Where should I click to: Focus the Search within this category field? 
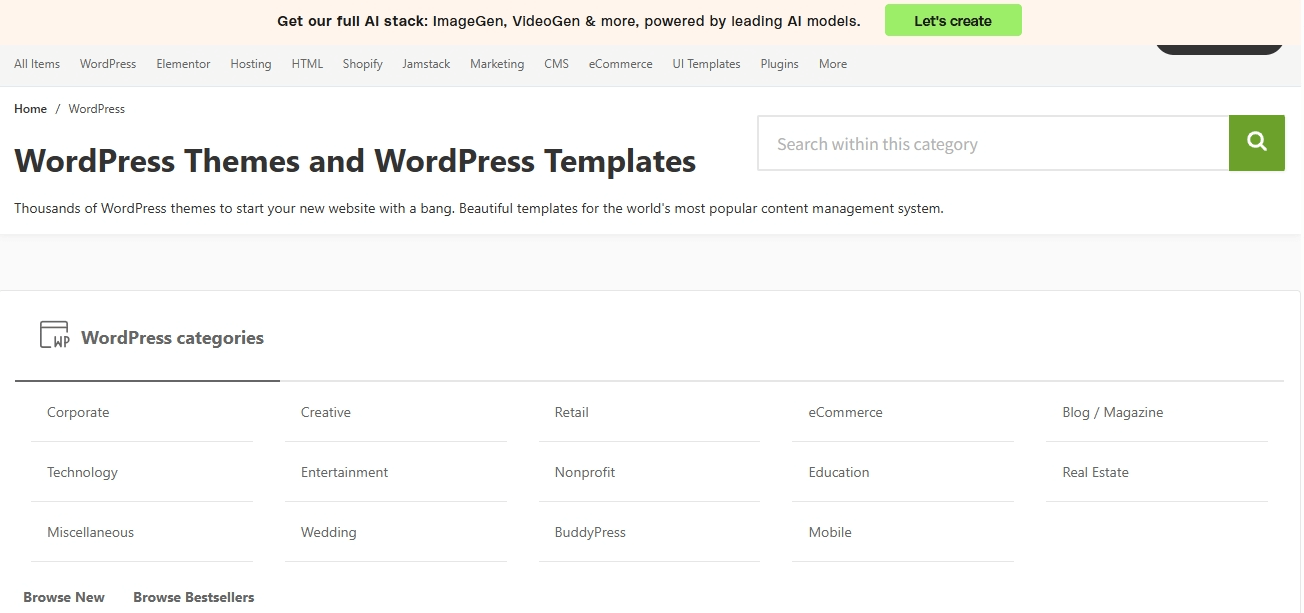(993, 143)
